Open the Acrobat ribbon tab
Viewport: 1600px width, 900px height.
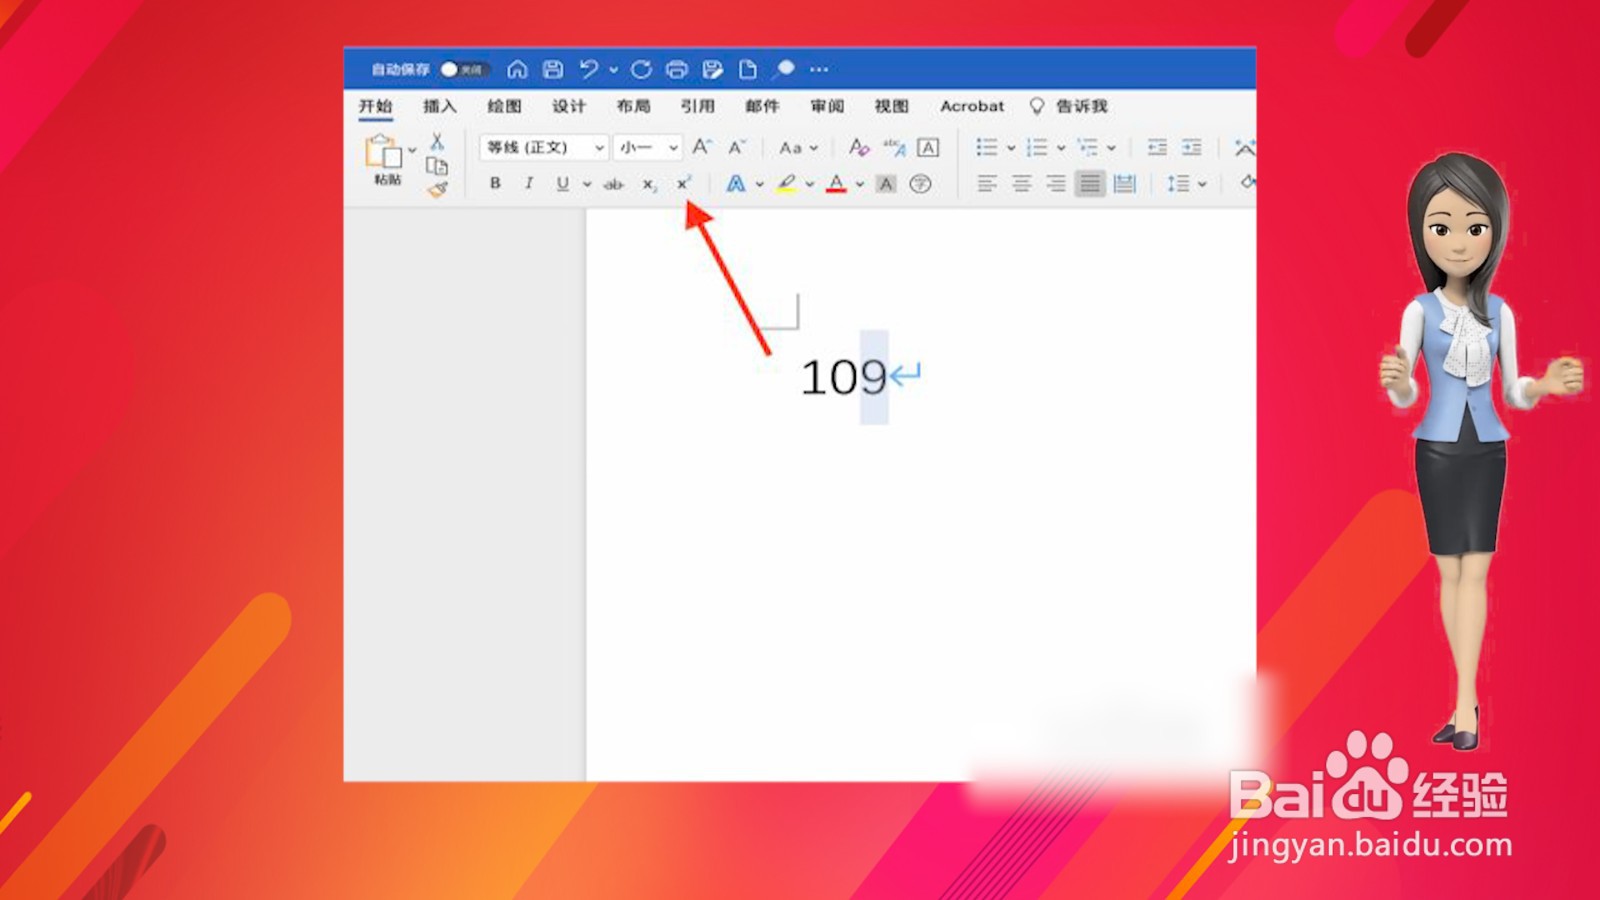click(972, 106)
